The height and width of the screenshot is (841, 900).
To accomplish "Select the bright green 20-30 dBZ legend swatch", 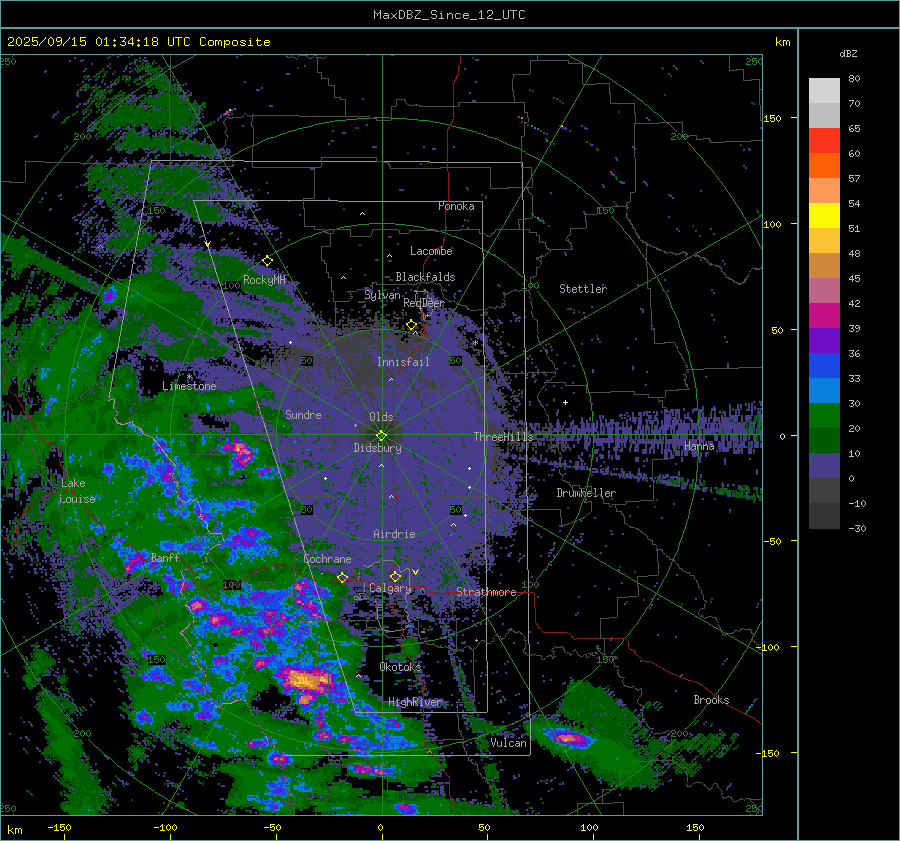I will click(x=824, y=416).
